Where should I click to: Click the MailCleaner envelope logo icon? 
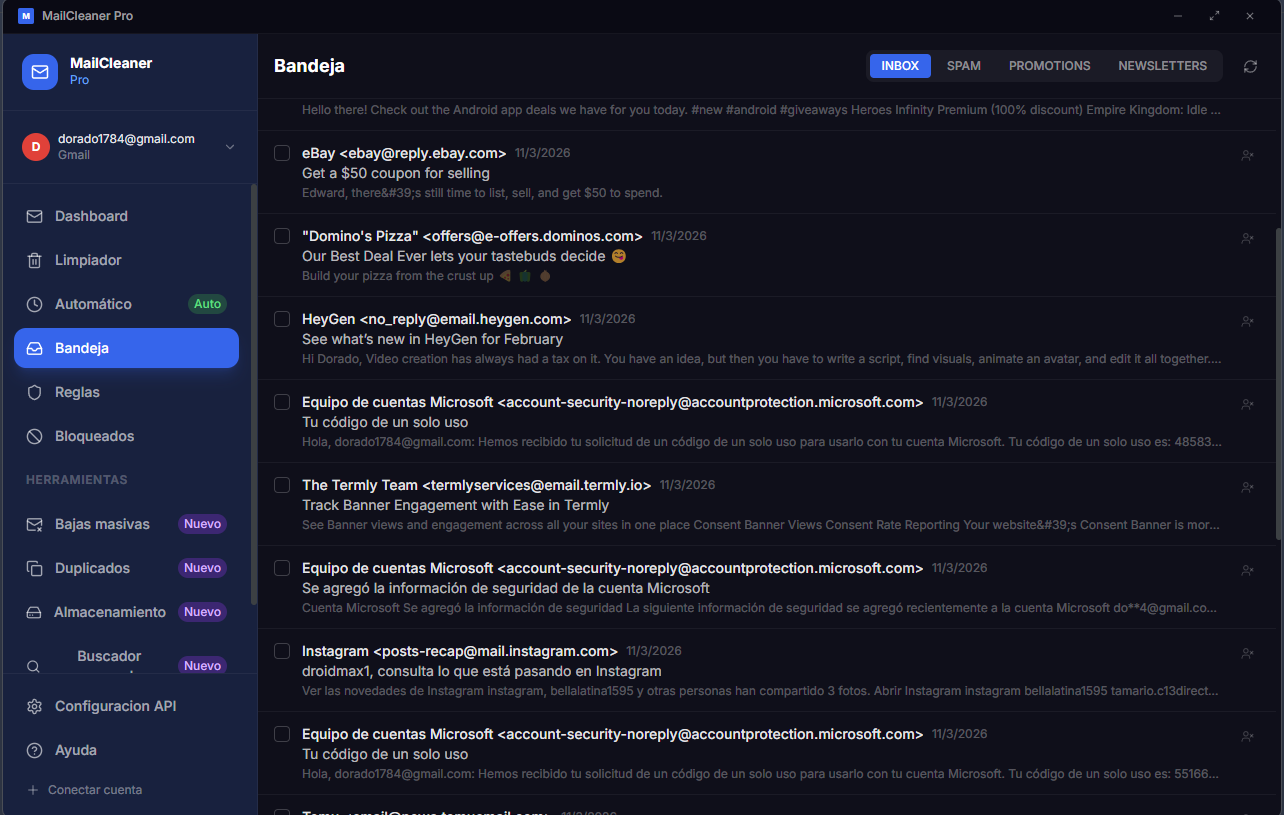pyautogui.click(x=40, y=72)
